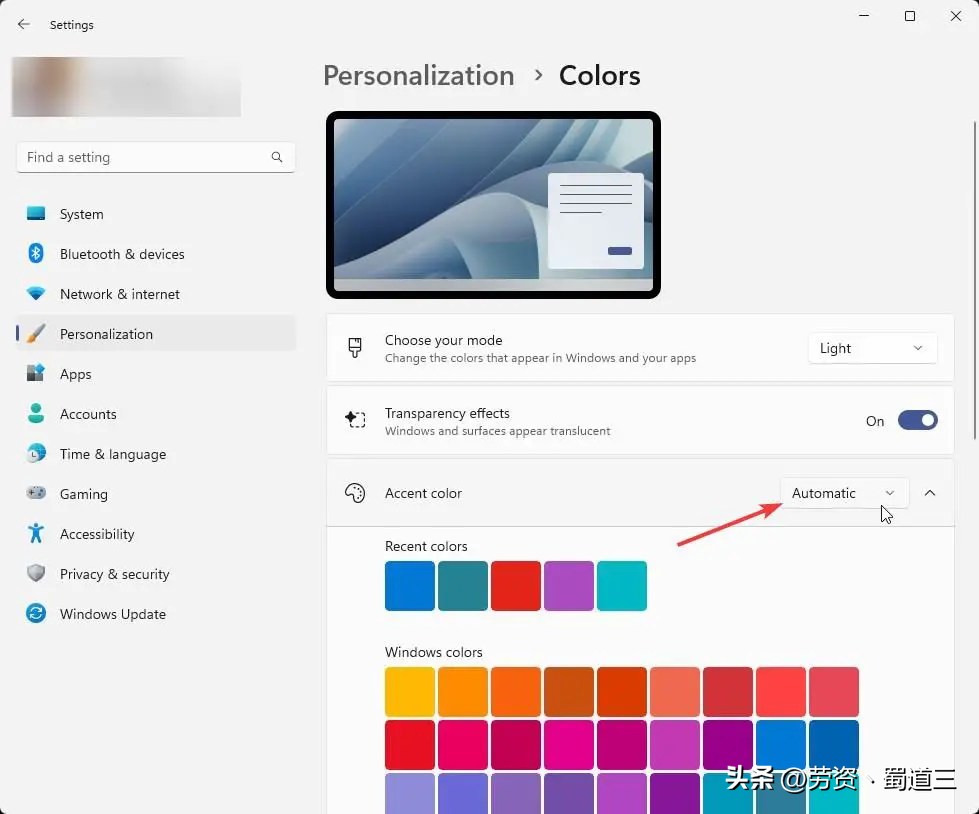This screenshot has width=979, height=814.
Task: Open the Choose your mode dropdown
Action: pyautogui.click(x=872, y=348)
